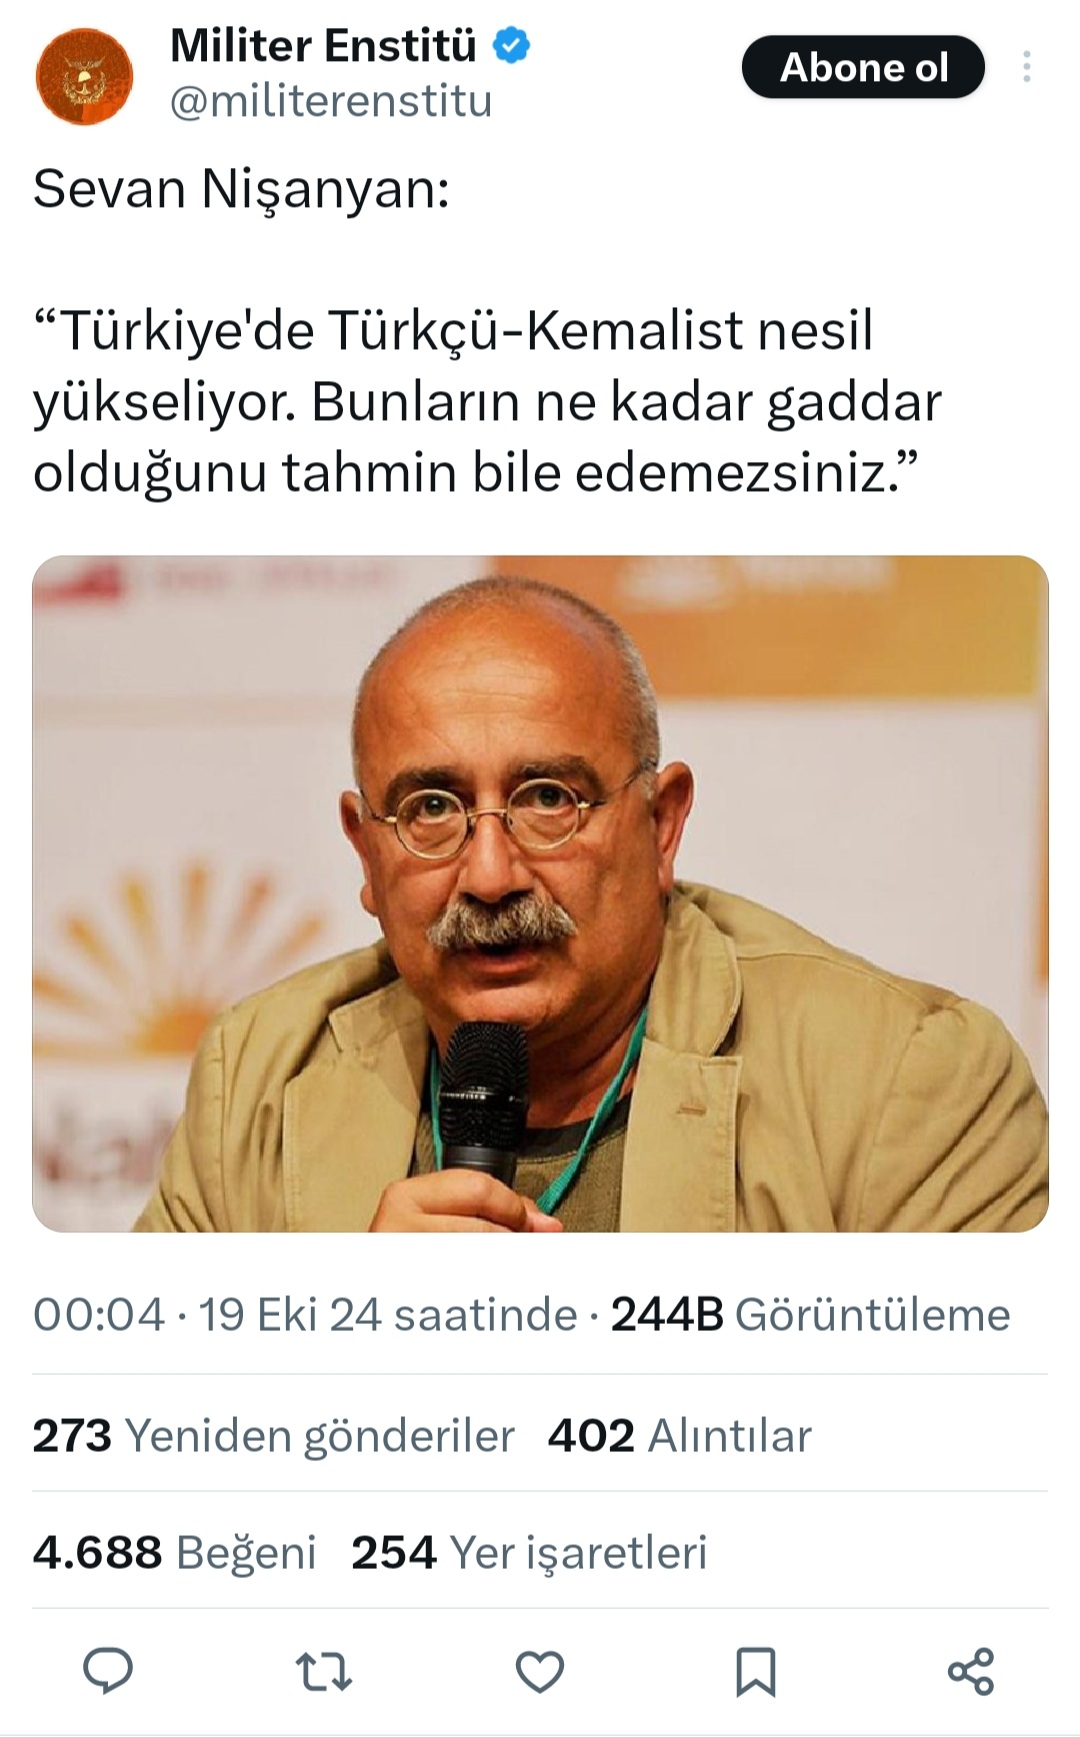The height and width of the screenshot is (1737, 1080).
Task: Tap the repost arrows icon
Action: point(324,1671)
